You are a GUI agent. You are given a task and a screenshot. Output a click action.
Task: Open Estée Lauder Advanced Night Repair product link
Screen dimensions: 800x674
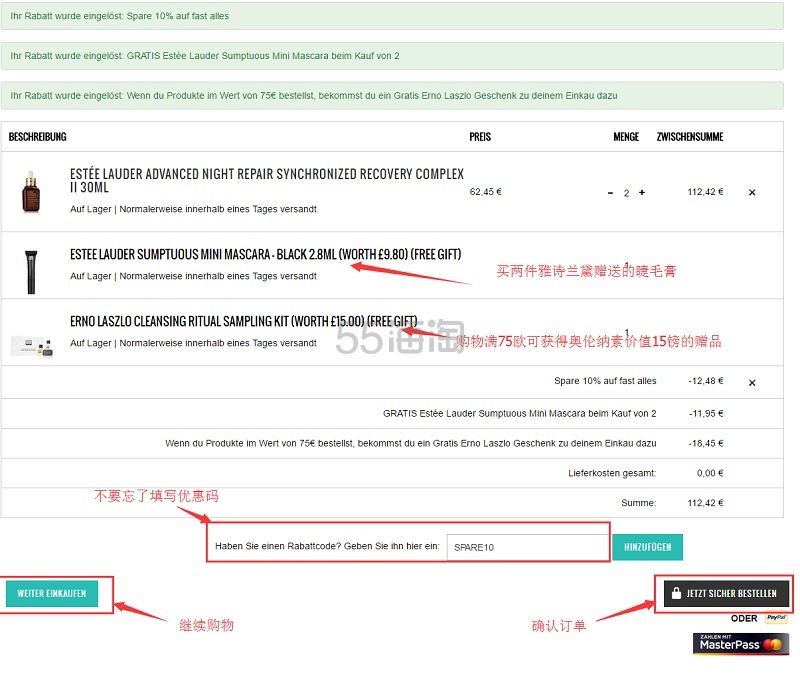coord(267,181)
